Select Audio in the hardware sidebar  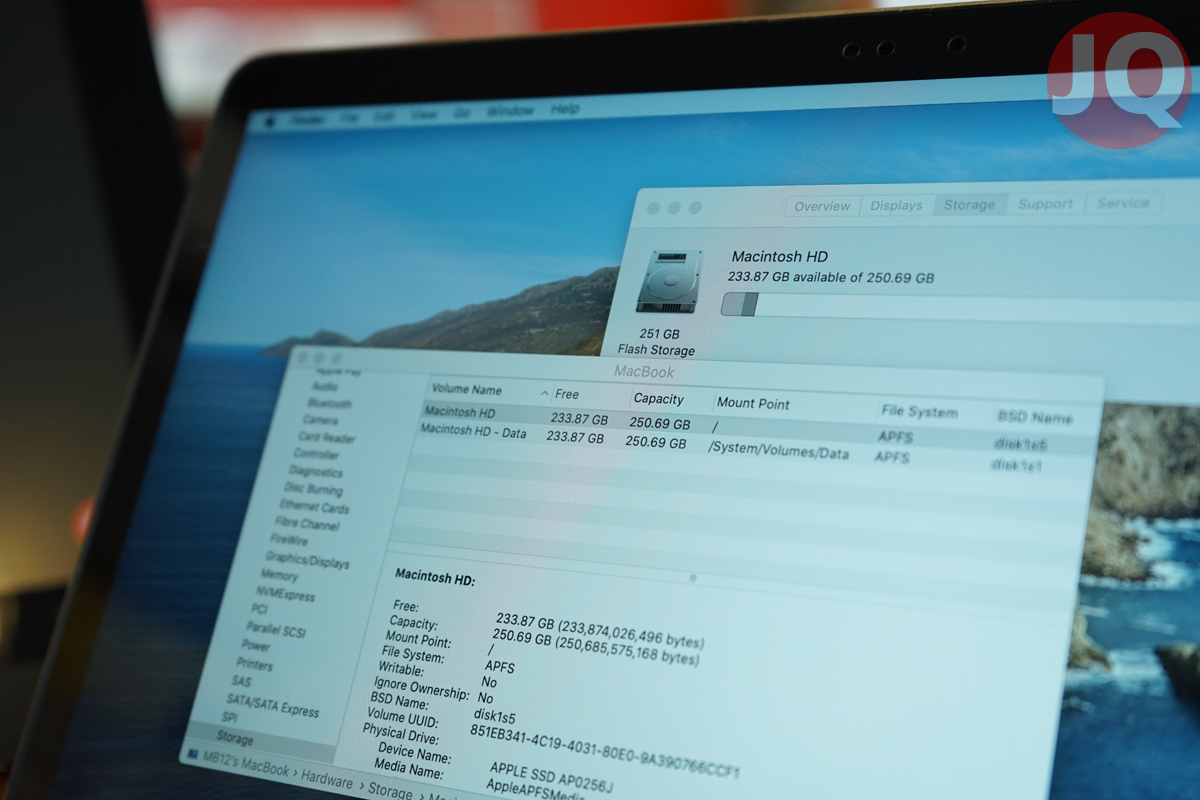click(x=325, y=386)
